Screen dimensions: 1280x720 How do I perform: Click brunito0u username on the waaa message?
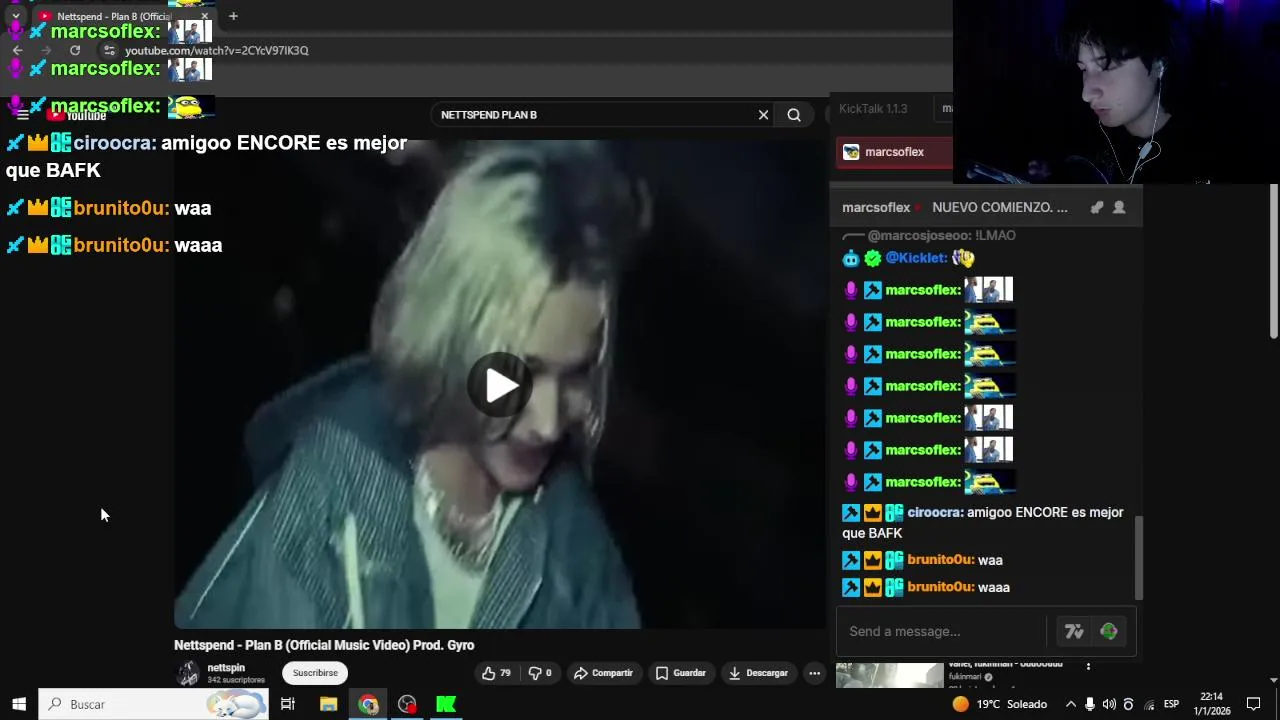pyautogui.click(x=940, y=587)
